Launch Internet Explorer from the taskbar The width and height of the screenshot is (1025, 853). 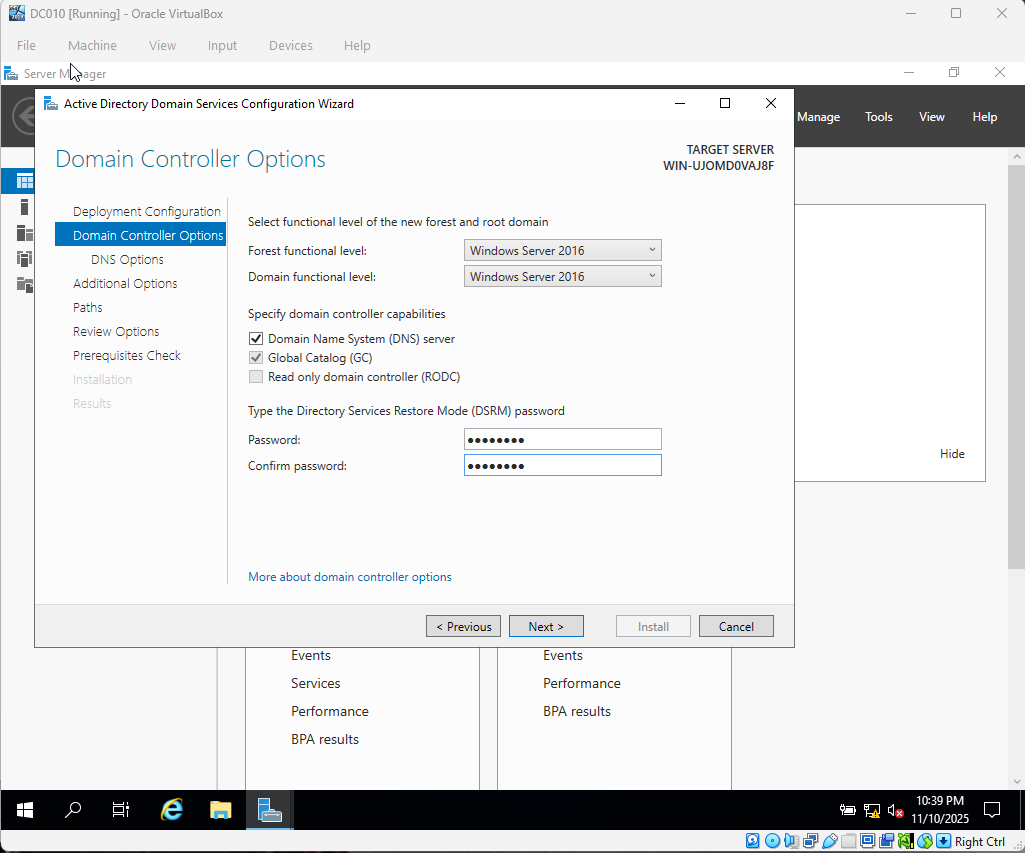[x=170, y=810]
